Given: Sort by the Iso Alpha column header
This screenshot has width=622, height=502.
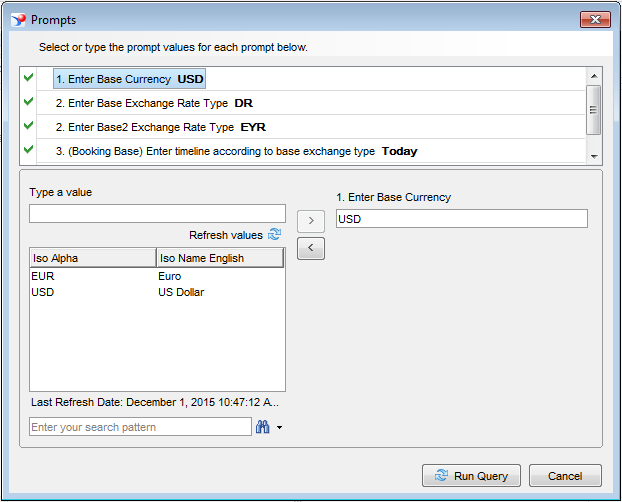Looking at the screenshot, I should pyautogui.click(x=92, y=258).
